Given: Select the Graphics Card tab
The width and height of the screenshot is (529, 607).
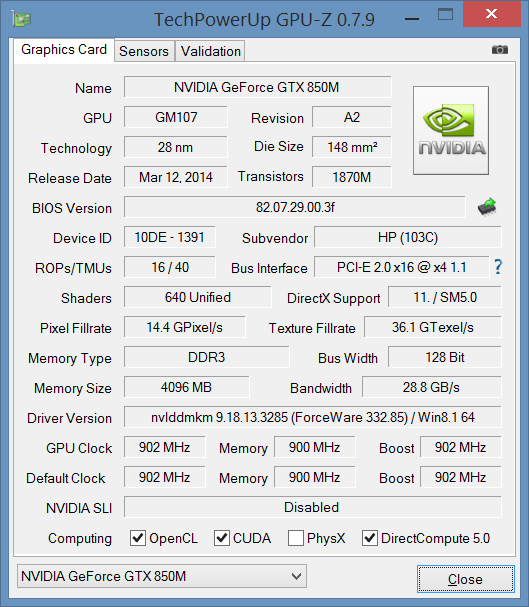Looking at the screenshot, I should coord(64,50).
